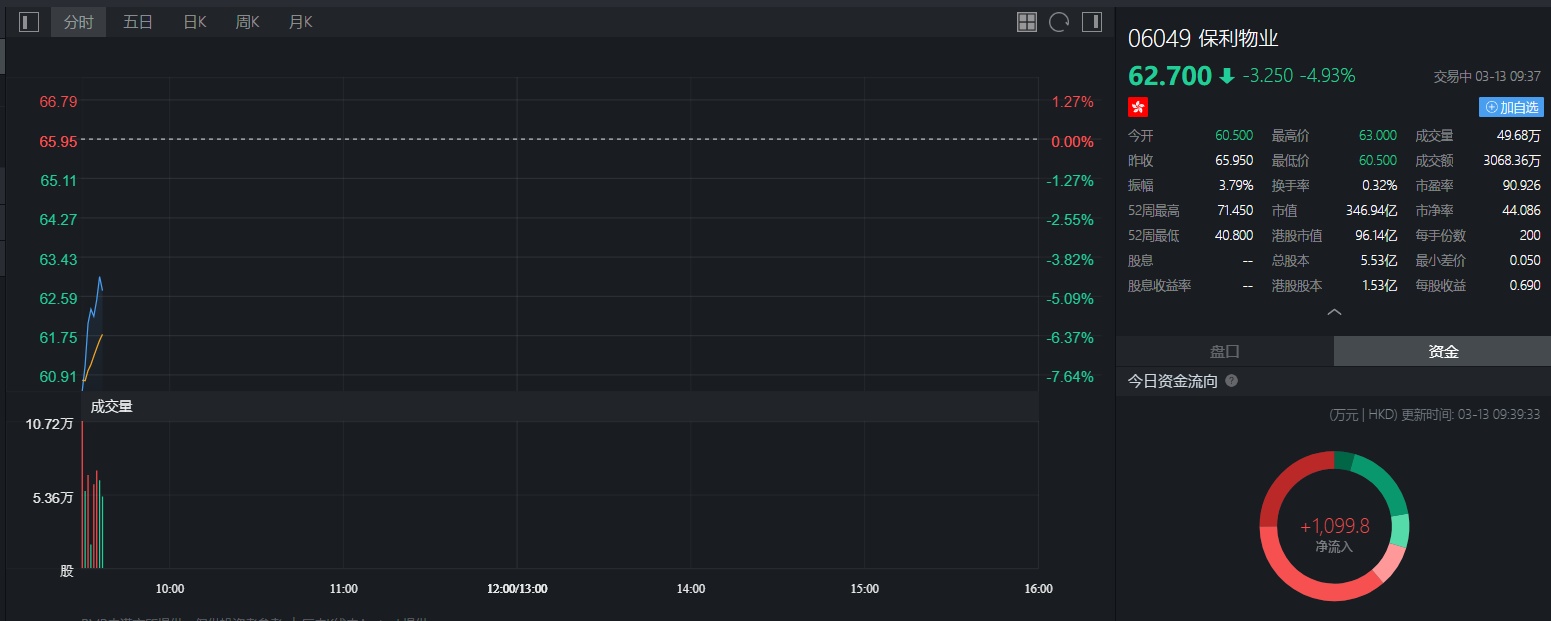1551x621 pixels.
Task: Click the 最低价 value 60.500
Action: pos(1378,160)
